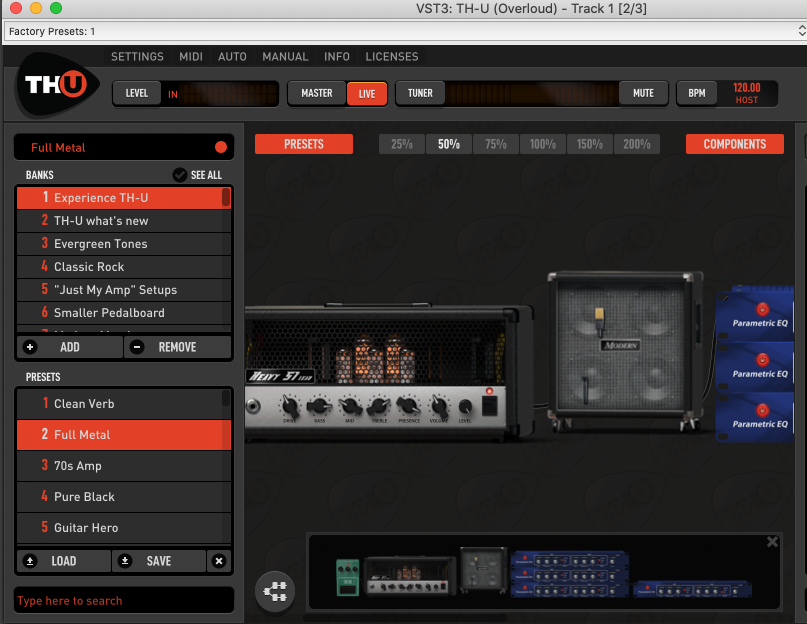Viewport: 807px width, 624px height.
Task: Click the amp MID knob
Action: [x=350, y=407]
